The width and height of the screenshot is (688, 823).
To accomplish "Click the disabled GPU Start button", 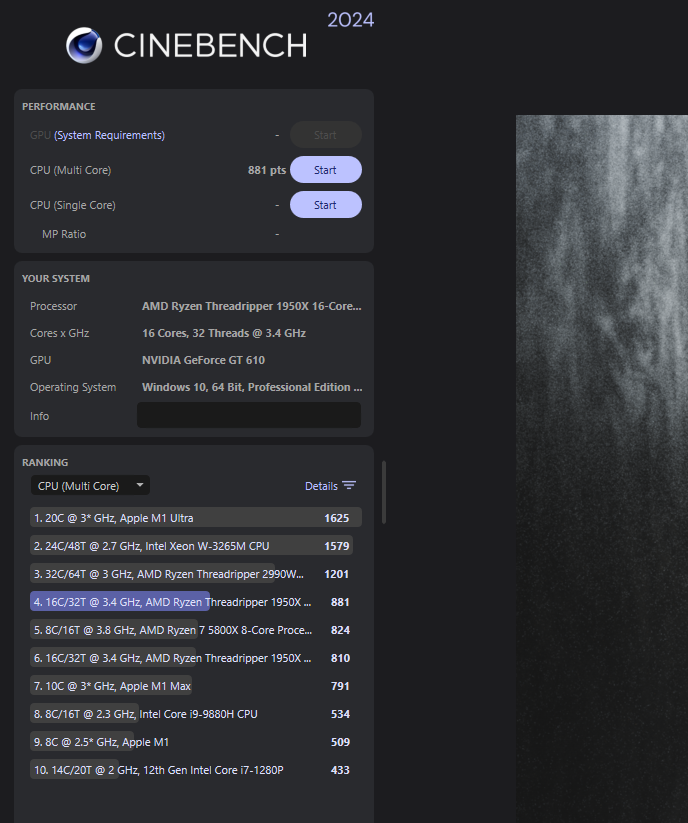I will (x=325, y=135).
